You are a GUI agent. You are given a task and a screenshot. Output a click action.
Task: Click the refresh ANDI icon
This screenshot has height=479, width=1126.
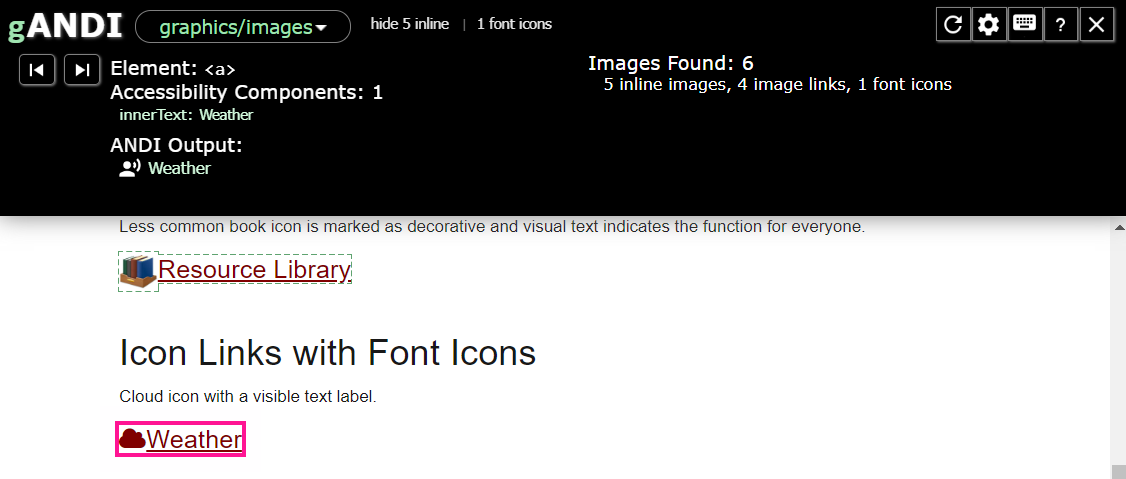click(953, 25)
